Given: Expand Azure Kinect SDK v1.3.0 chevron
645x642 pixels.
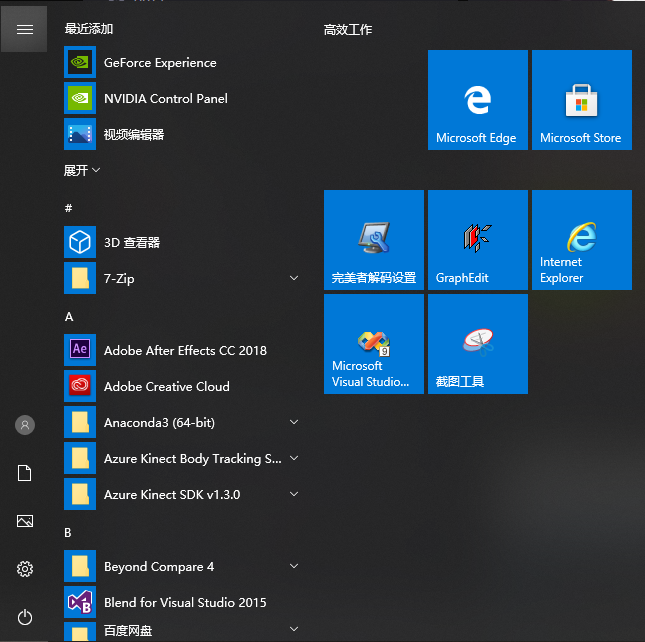Looking at the screenshot, I should pos(294,494).
